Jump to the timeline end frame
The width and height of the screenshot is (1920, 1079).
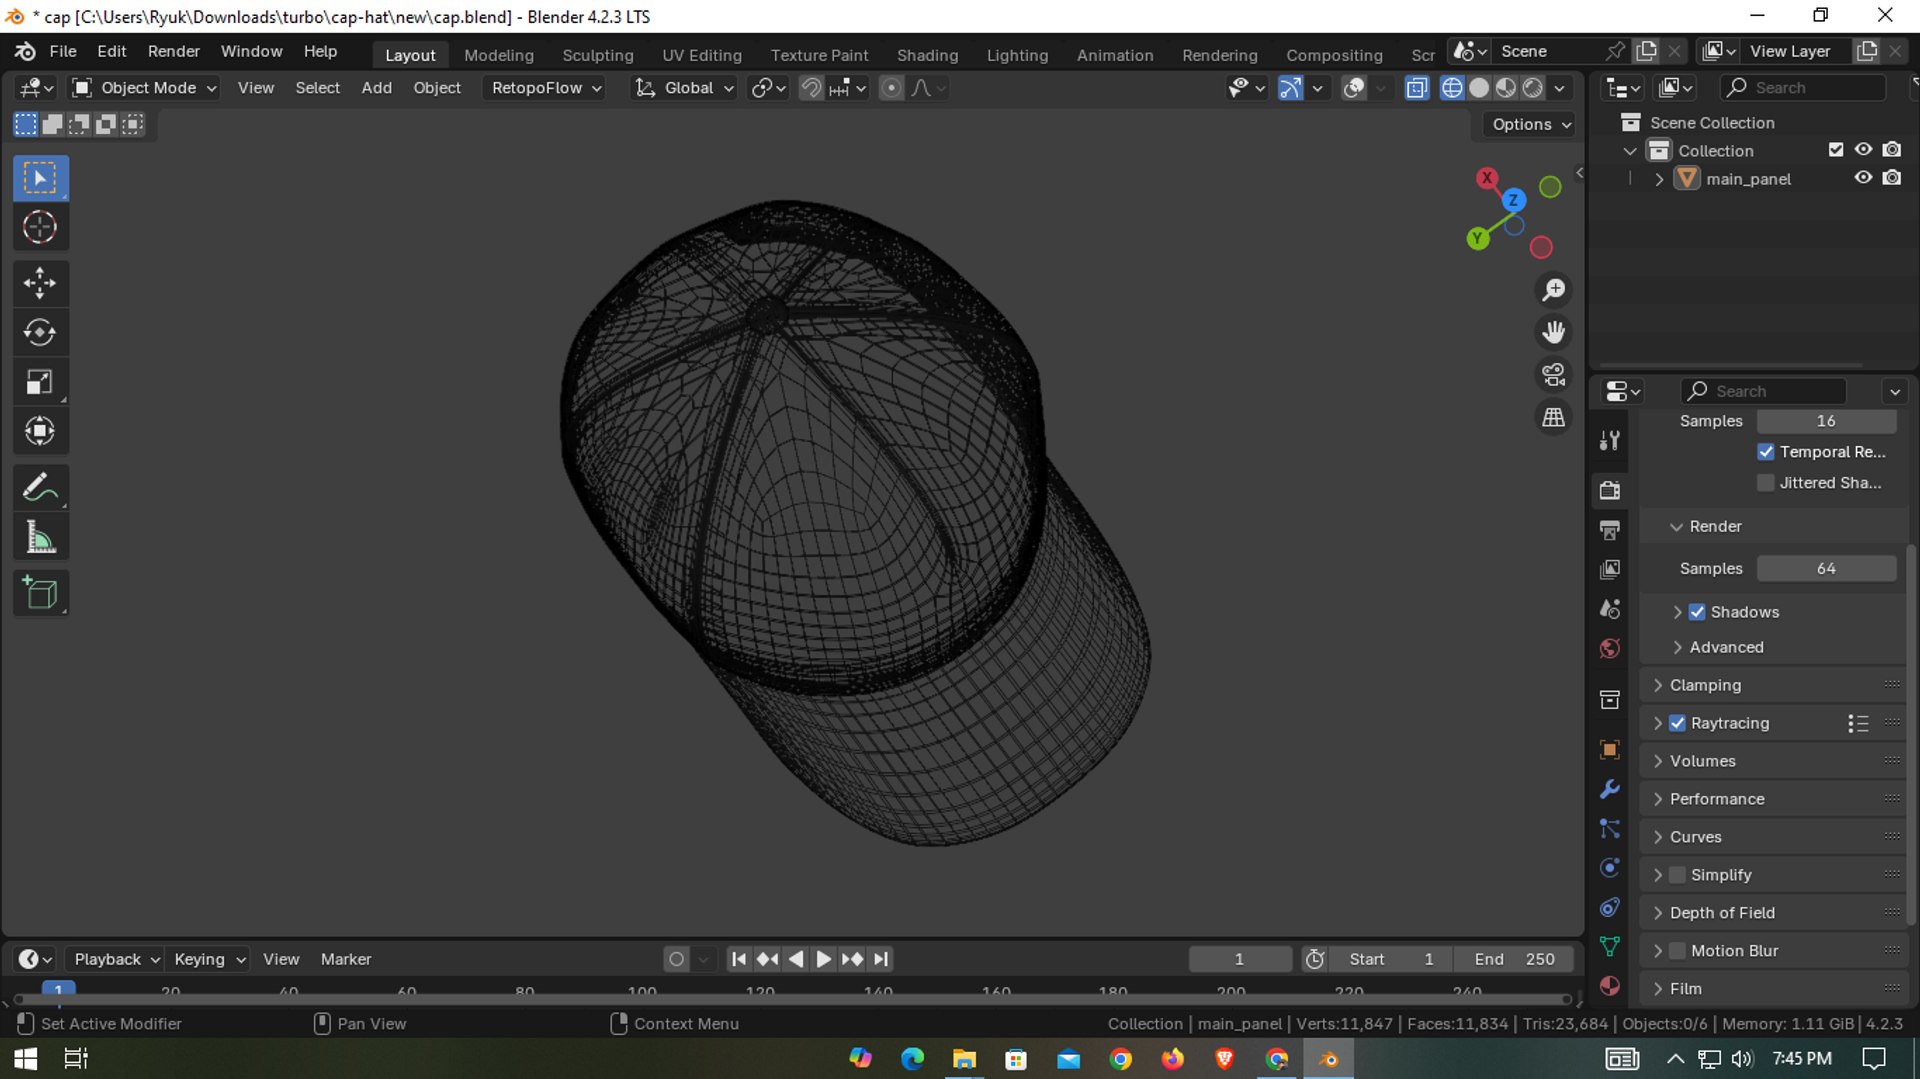(880, 959)
